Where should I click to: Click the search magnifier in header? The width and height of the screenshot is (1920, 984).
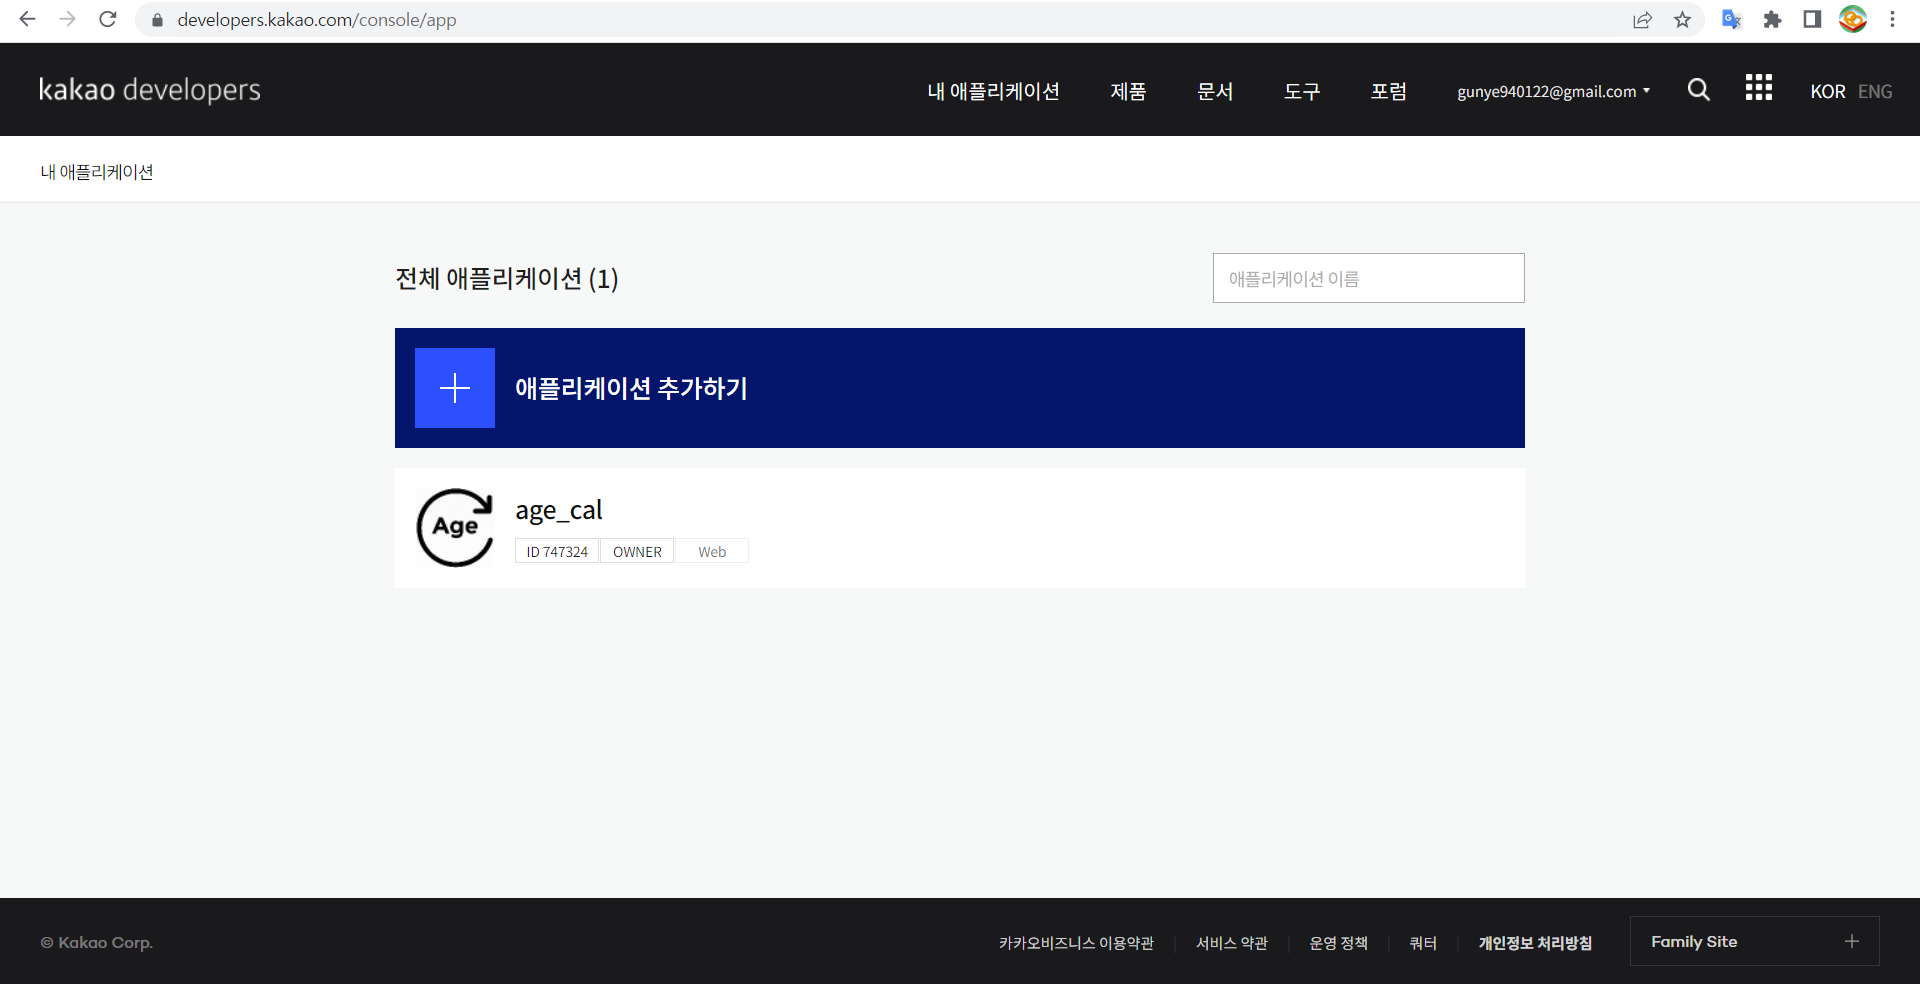1698,90
